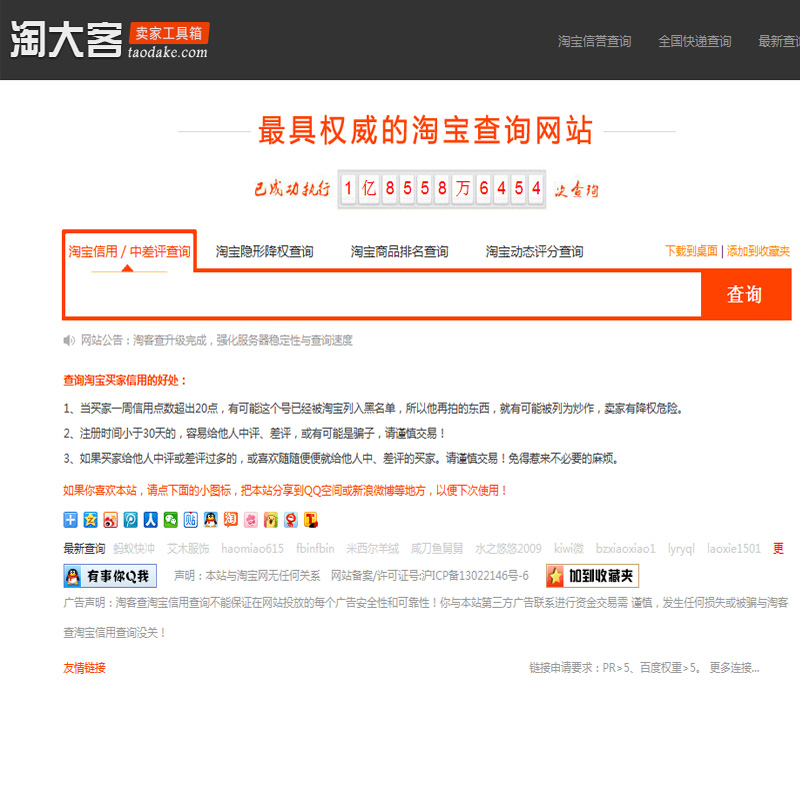Open recent query haomiao615
Viewport: 800px width, 800px height.
[x=252, y=548]
